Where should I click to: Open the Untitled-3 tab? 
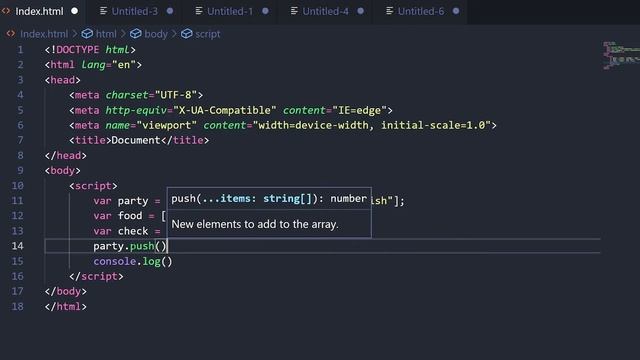(x=135, y=11)
